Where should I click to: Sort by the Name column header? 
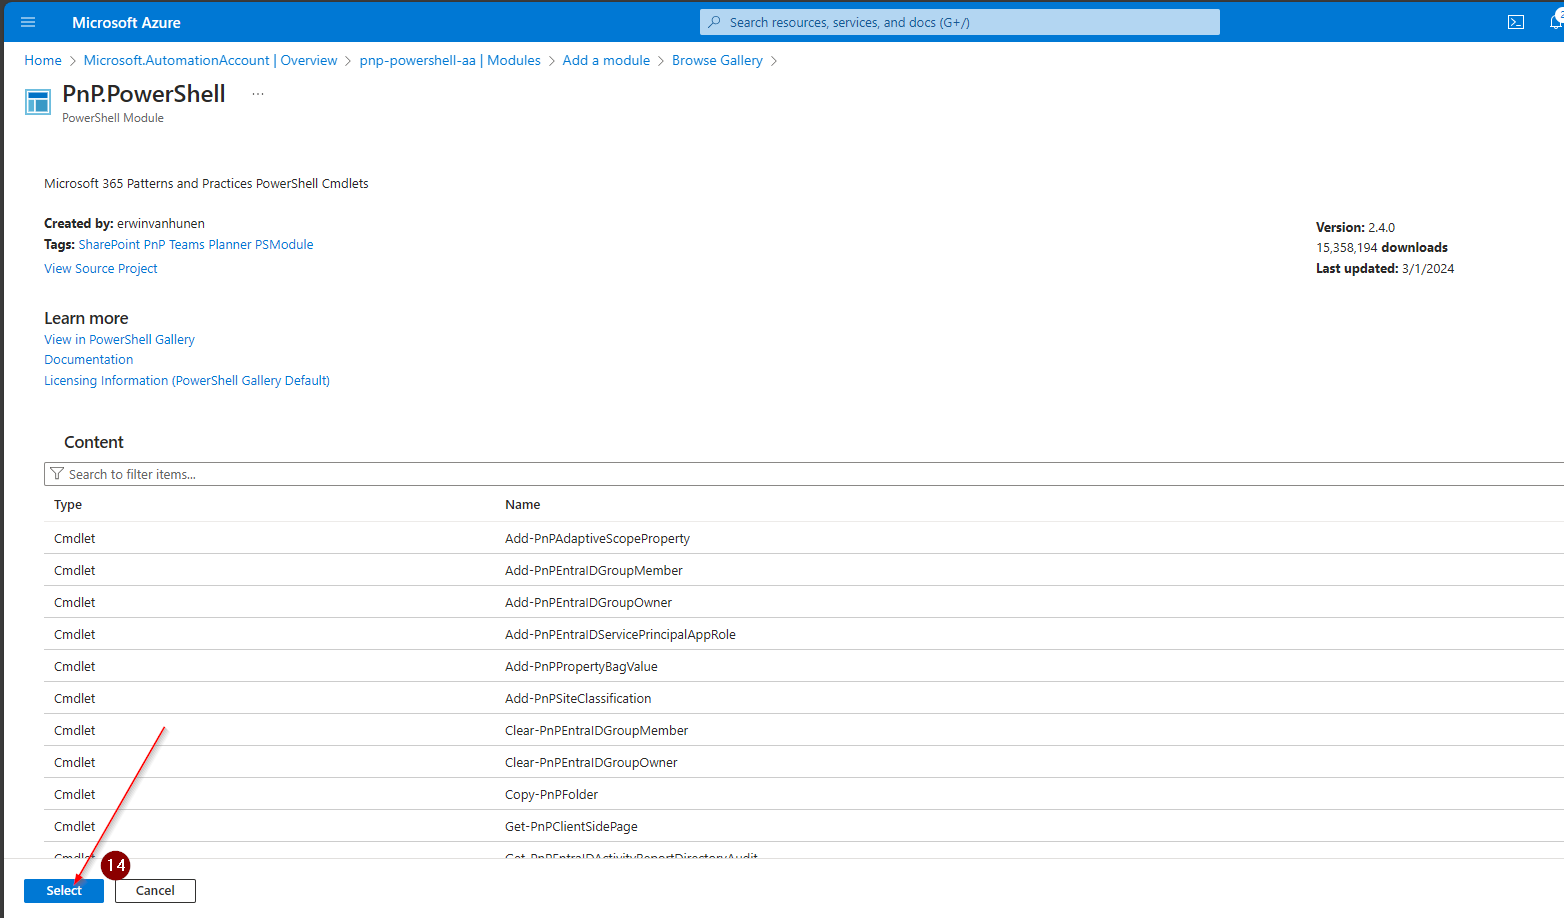(522, 504)
